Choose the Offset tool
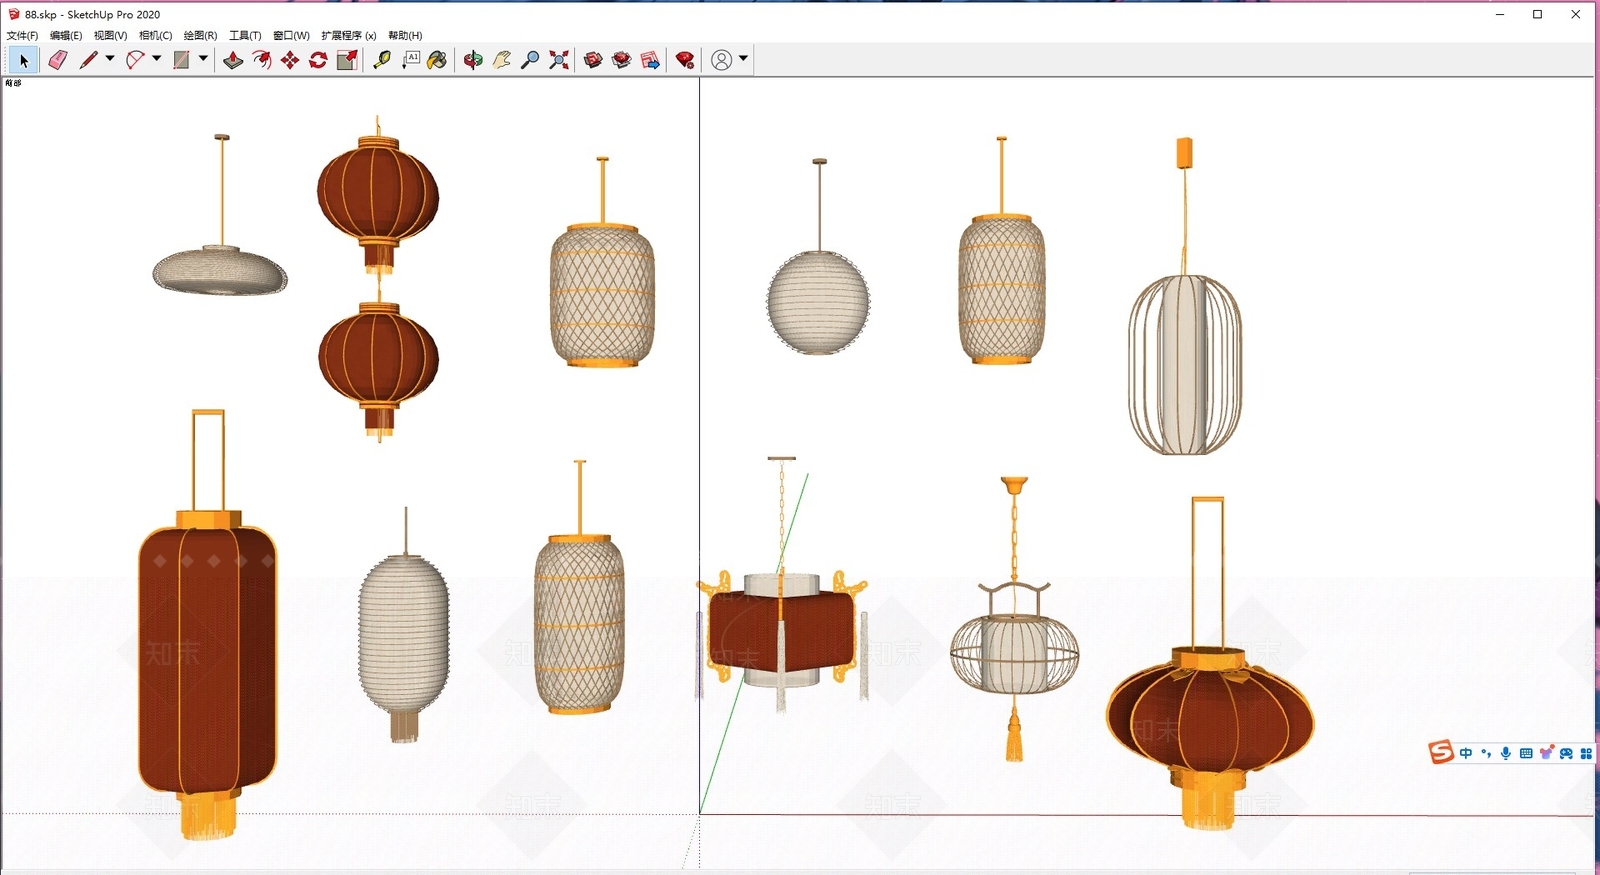 click(x=261, y=60)
